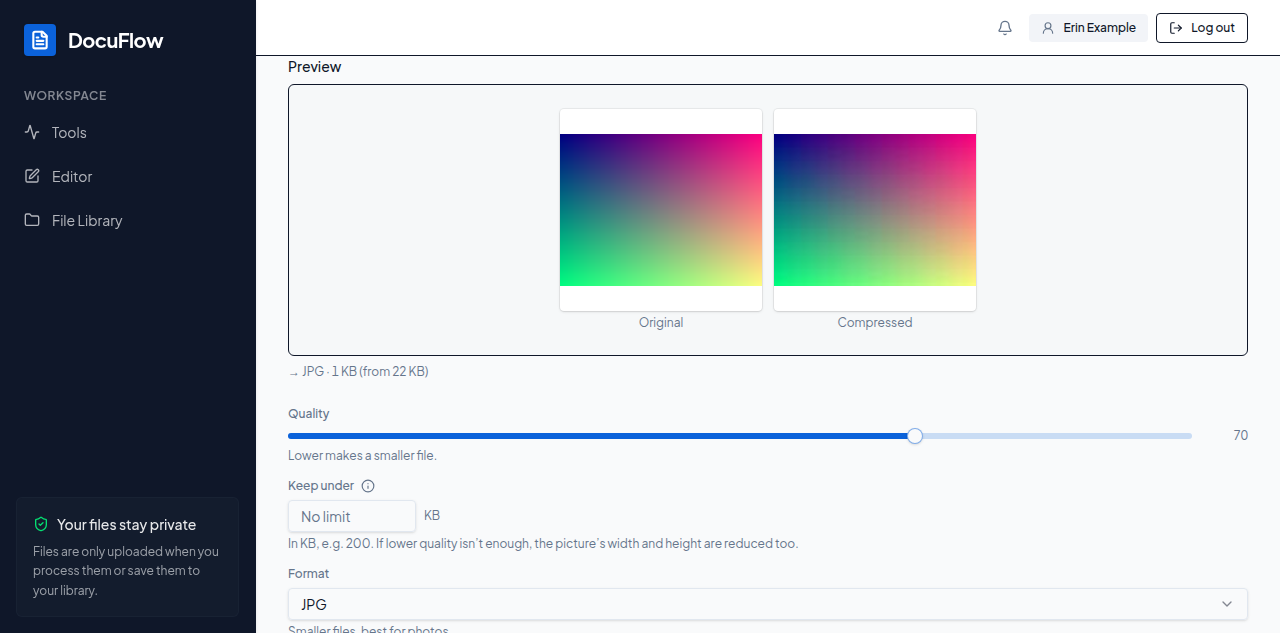Image resolution: width=1280 pixels, height=633 pixels.
Task: Open the Erin Example account button
Action: (1088, 28)
